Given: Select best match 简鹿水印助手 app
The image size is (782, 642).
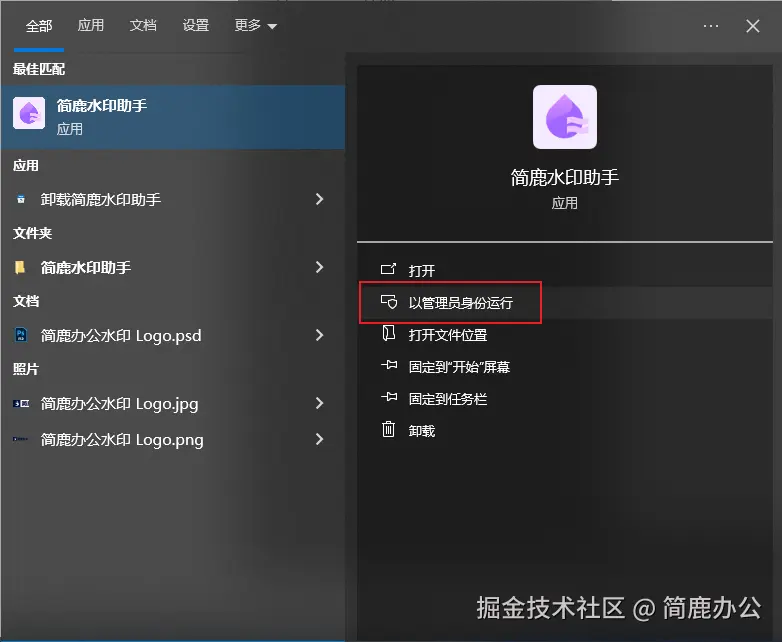Looking at the screenshot, I should [173, 117].
